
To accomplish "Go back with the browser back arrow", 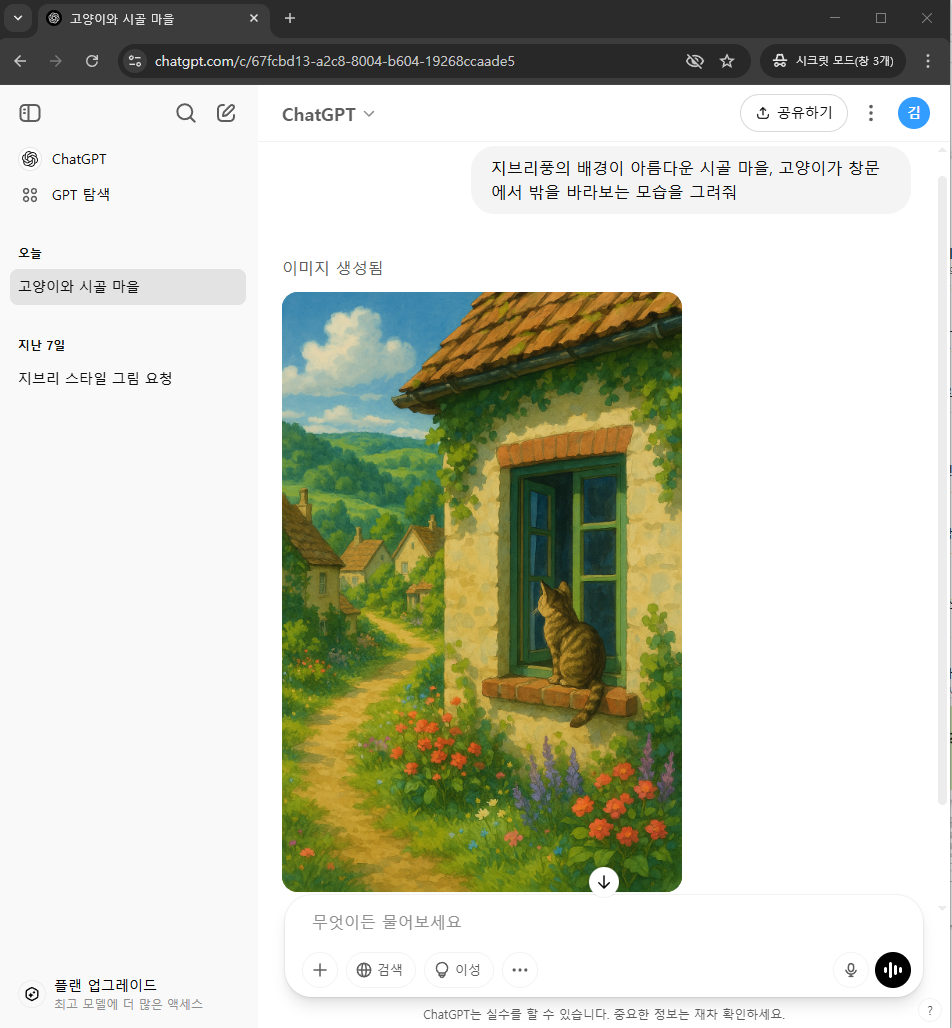I will coord(20,61).
